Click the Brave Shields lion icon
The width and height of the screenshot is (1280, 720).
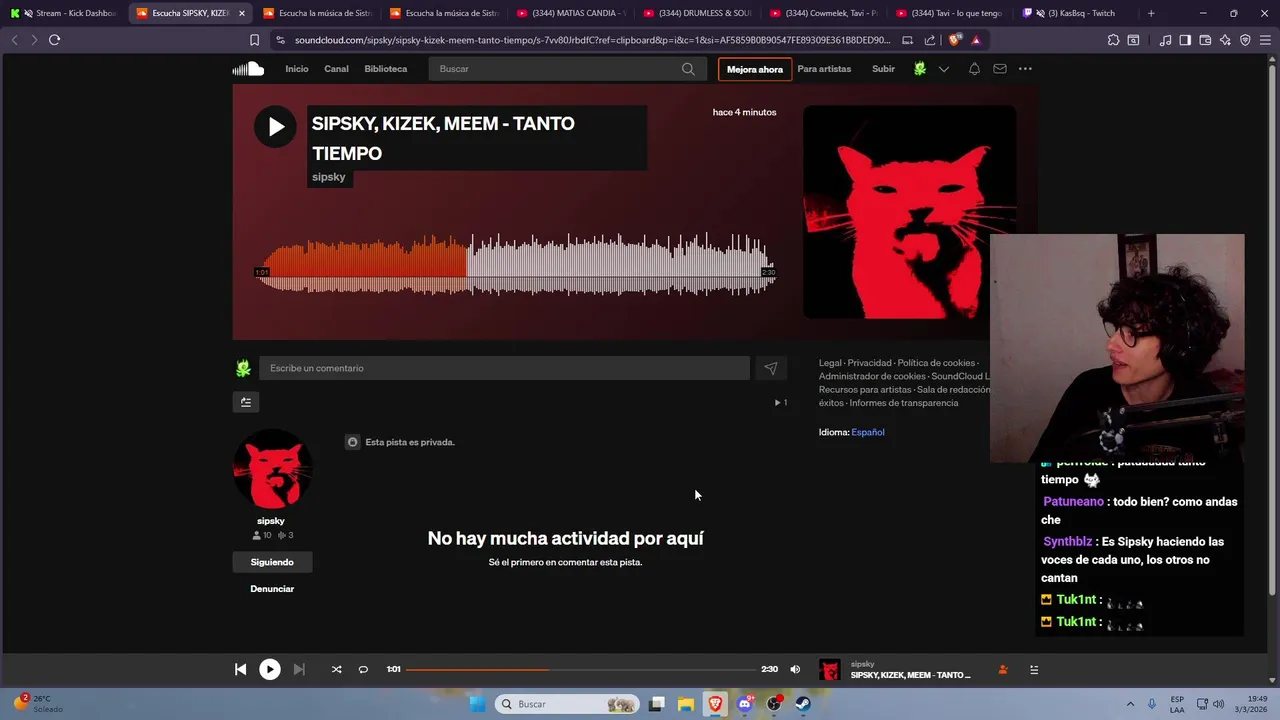(x=954, y=40)
